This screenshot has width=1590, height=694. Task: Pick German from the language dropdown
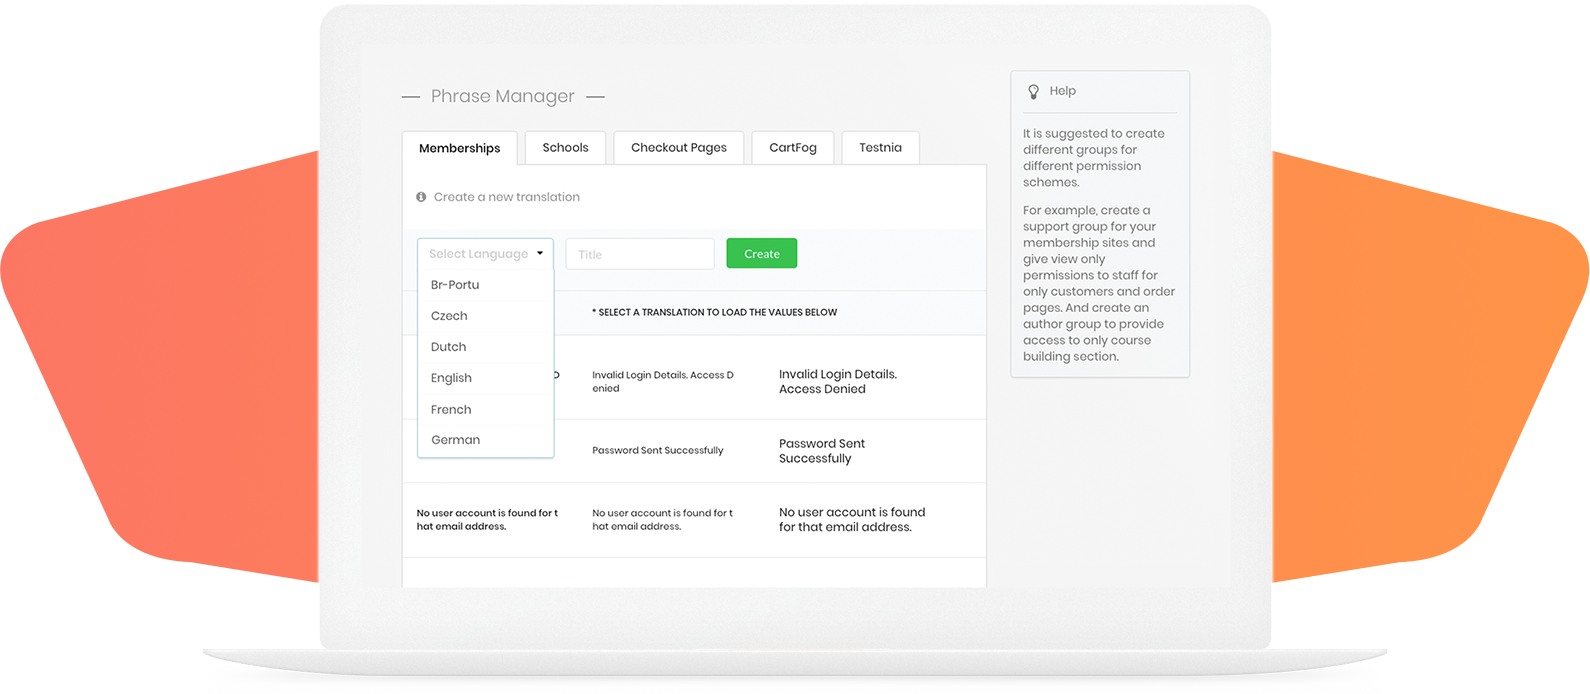click(x=455, y=440)
